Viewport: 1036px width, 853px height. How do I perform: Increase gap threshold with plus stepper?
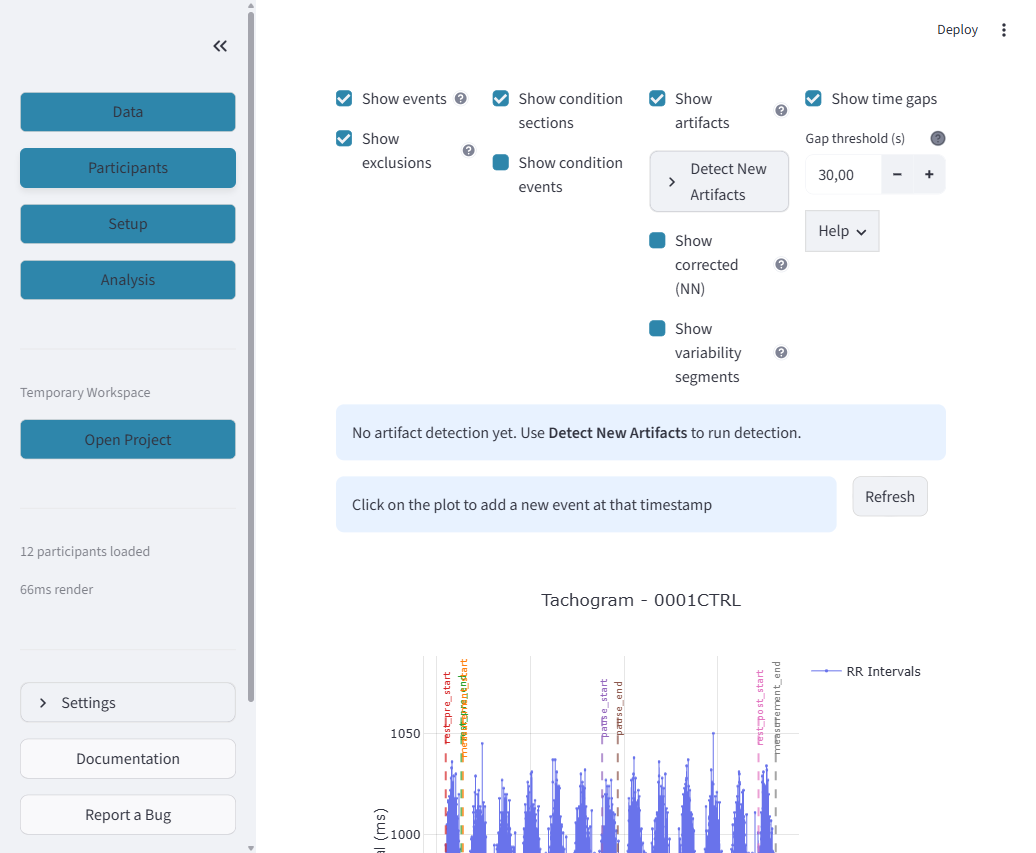pos(929,174)
